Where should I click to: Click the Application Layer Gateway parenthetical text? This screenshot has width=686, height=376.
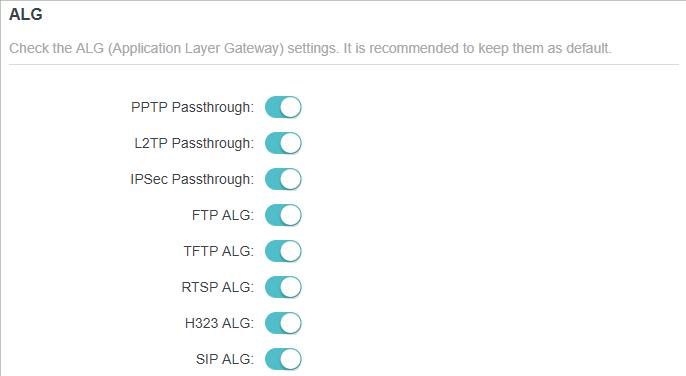coord(196,48)
